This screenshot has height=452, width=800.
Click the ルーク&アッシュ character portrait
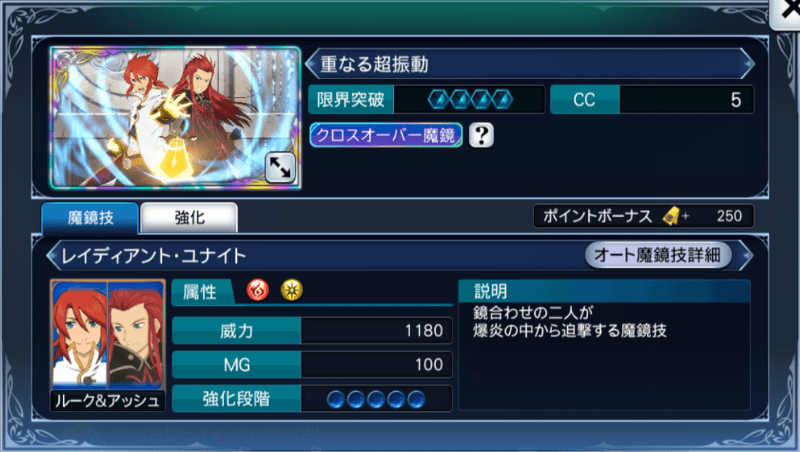(108, 345)
